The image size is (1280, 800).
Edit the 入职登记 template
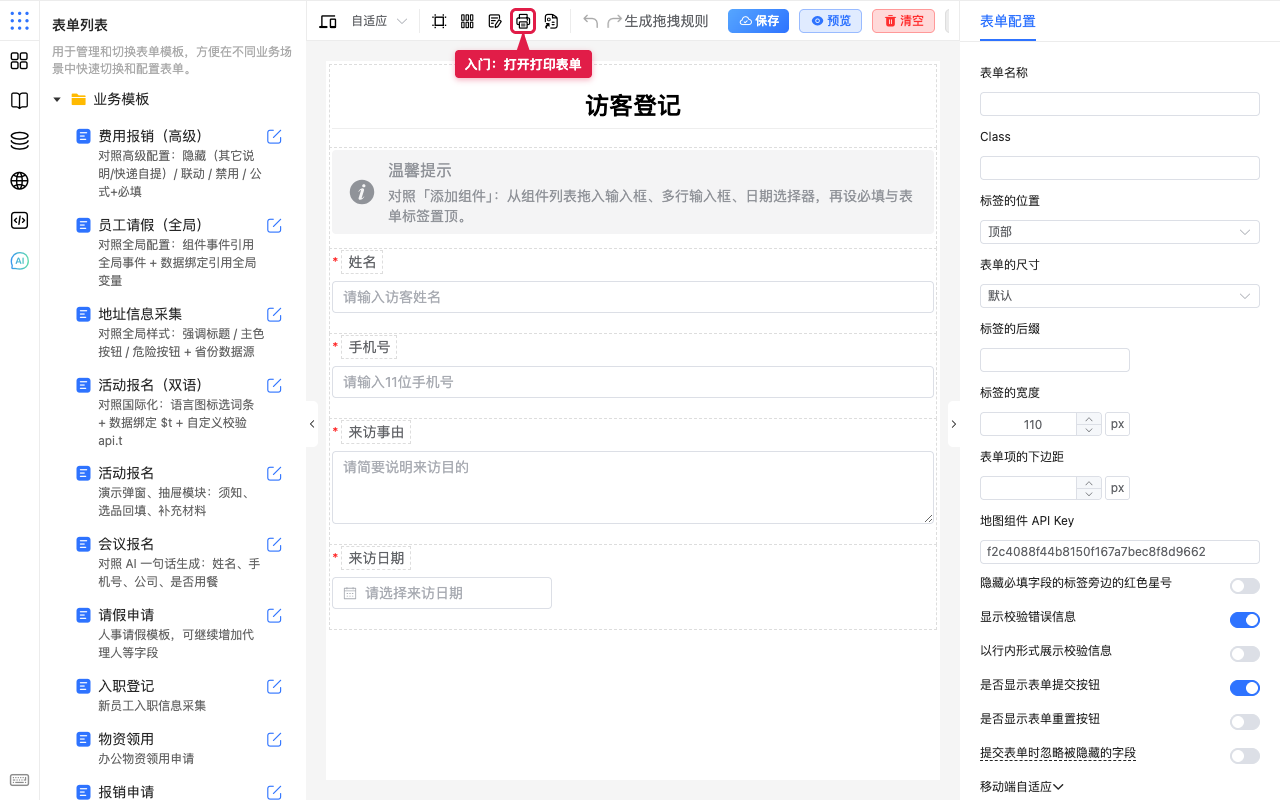coord(274,687)
